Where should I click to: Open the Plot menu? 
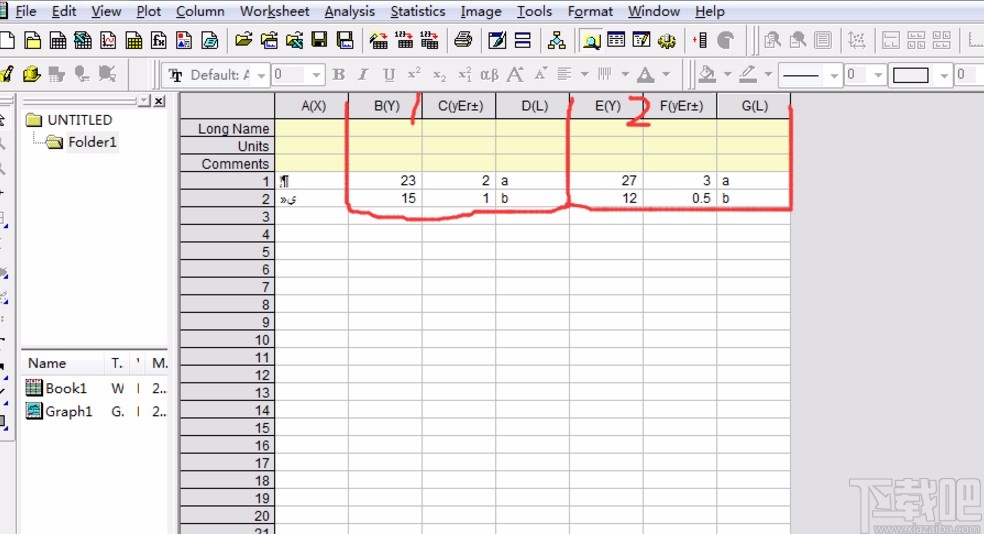(149, 11)
